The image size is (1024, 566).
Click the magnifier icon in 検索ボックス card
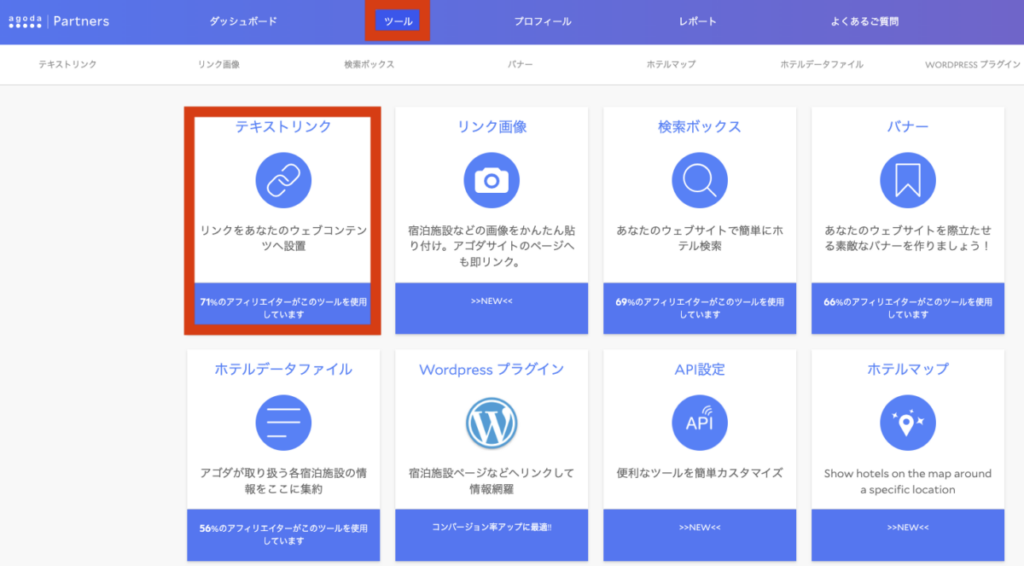[699, 180]
